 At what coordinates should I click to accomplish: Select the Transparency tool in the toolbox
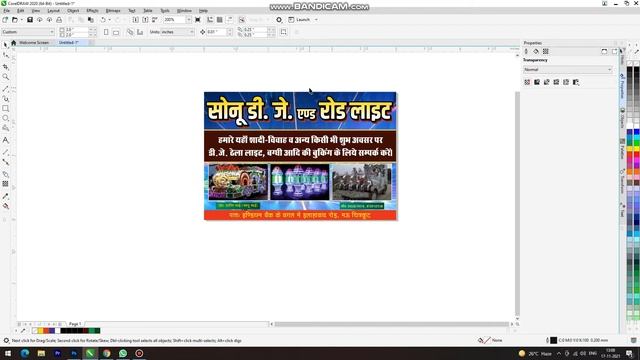(5, 184)
